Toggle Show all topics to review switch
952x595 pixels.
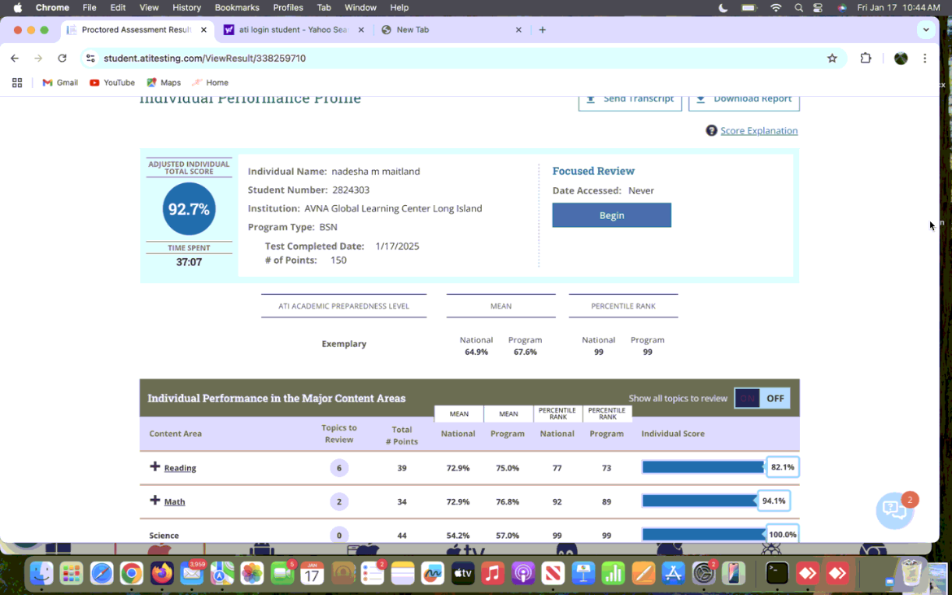[762, 398]
